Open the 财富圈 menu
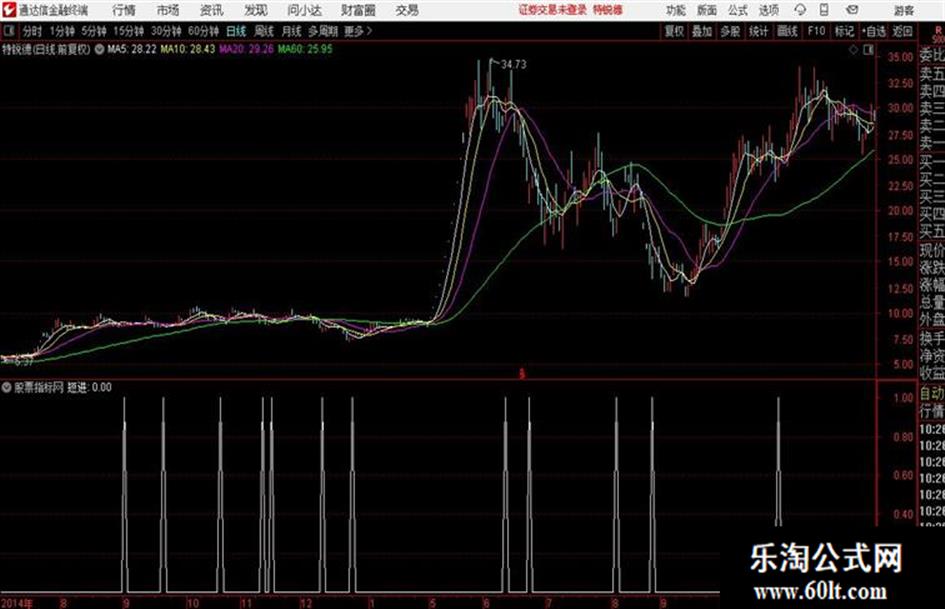Viewport: 945px width, 609px height. click(x=358, y=10)
